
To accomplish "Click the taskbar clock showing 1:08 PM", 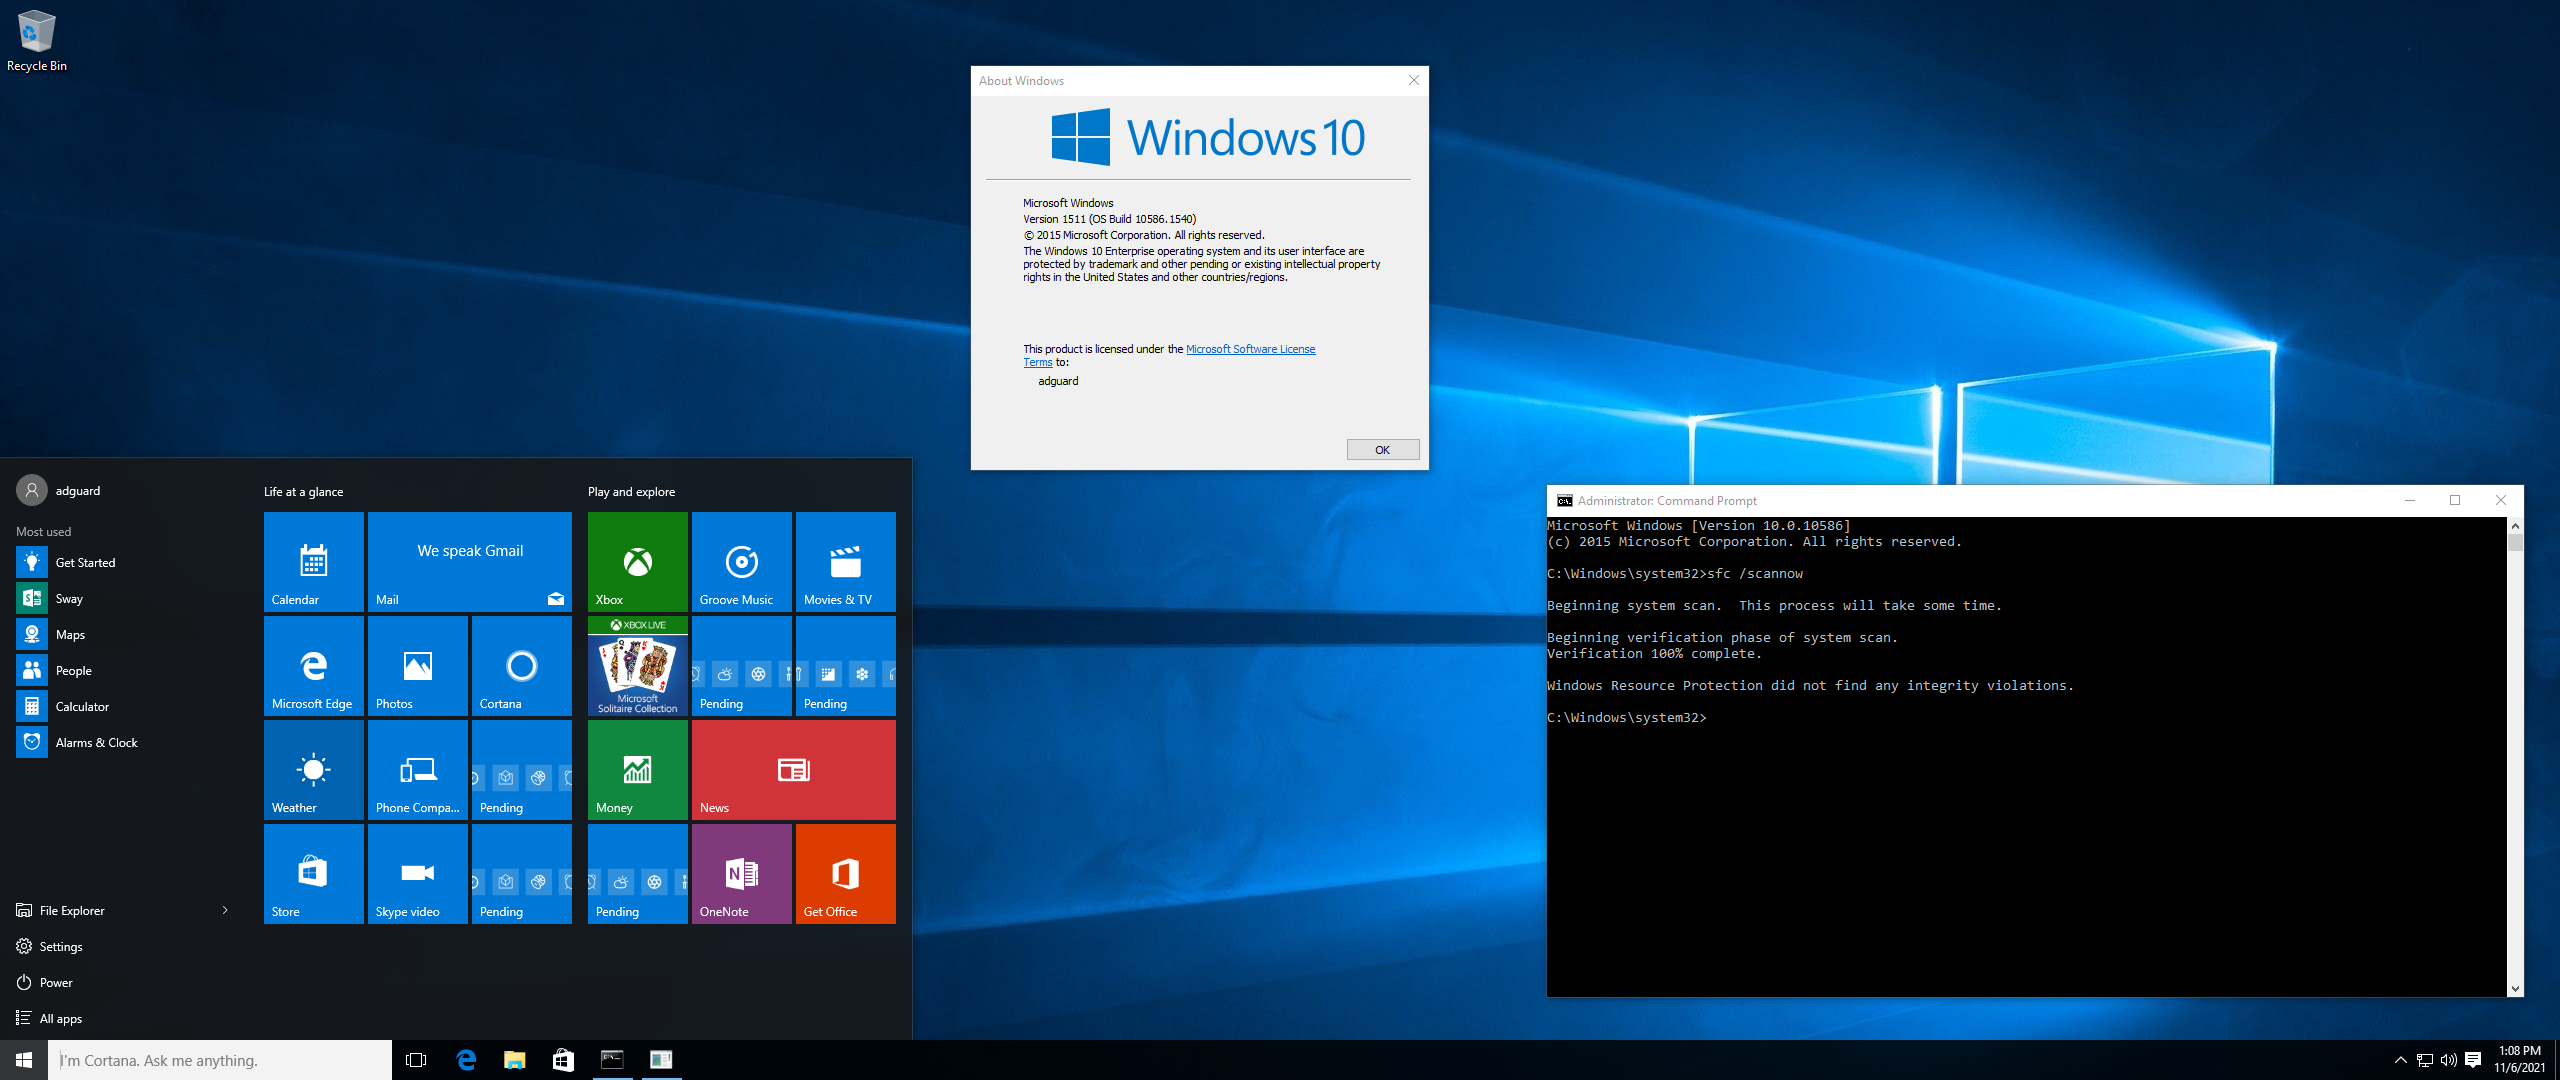I will (x=2519, y=1060).
